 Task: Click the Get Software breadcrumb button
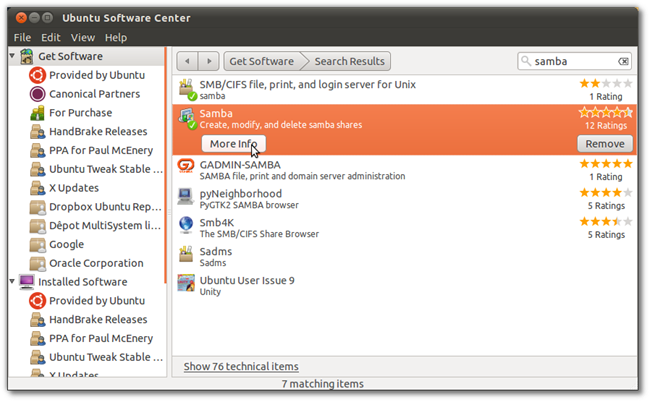[260, 61]
